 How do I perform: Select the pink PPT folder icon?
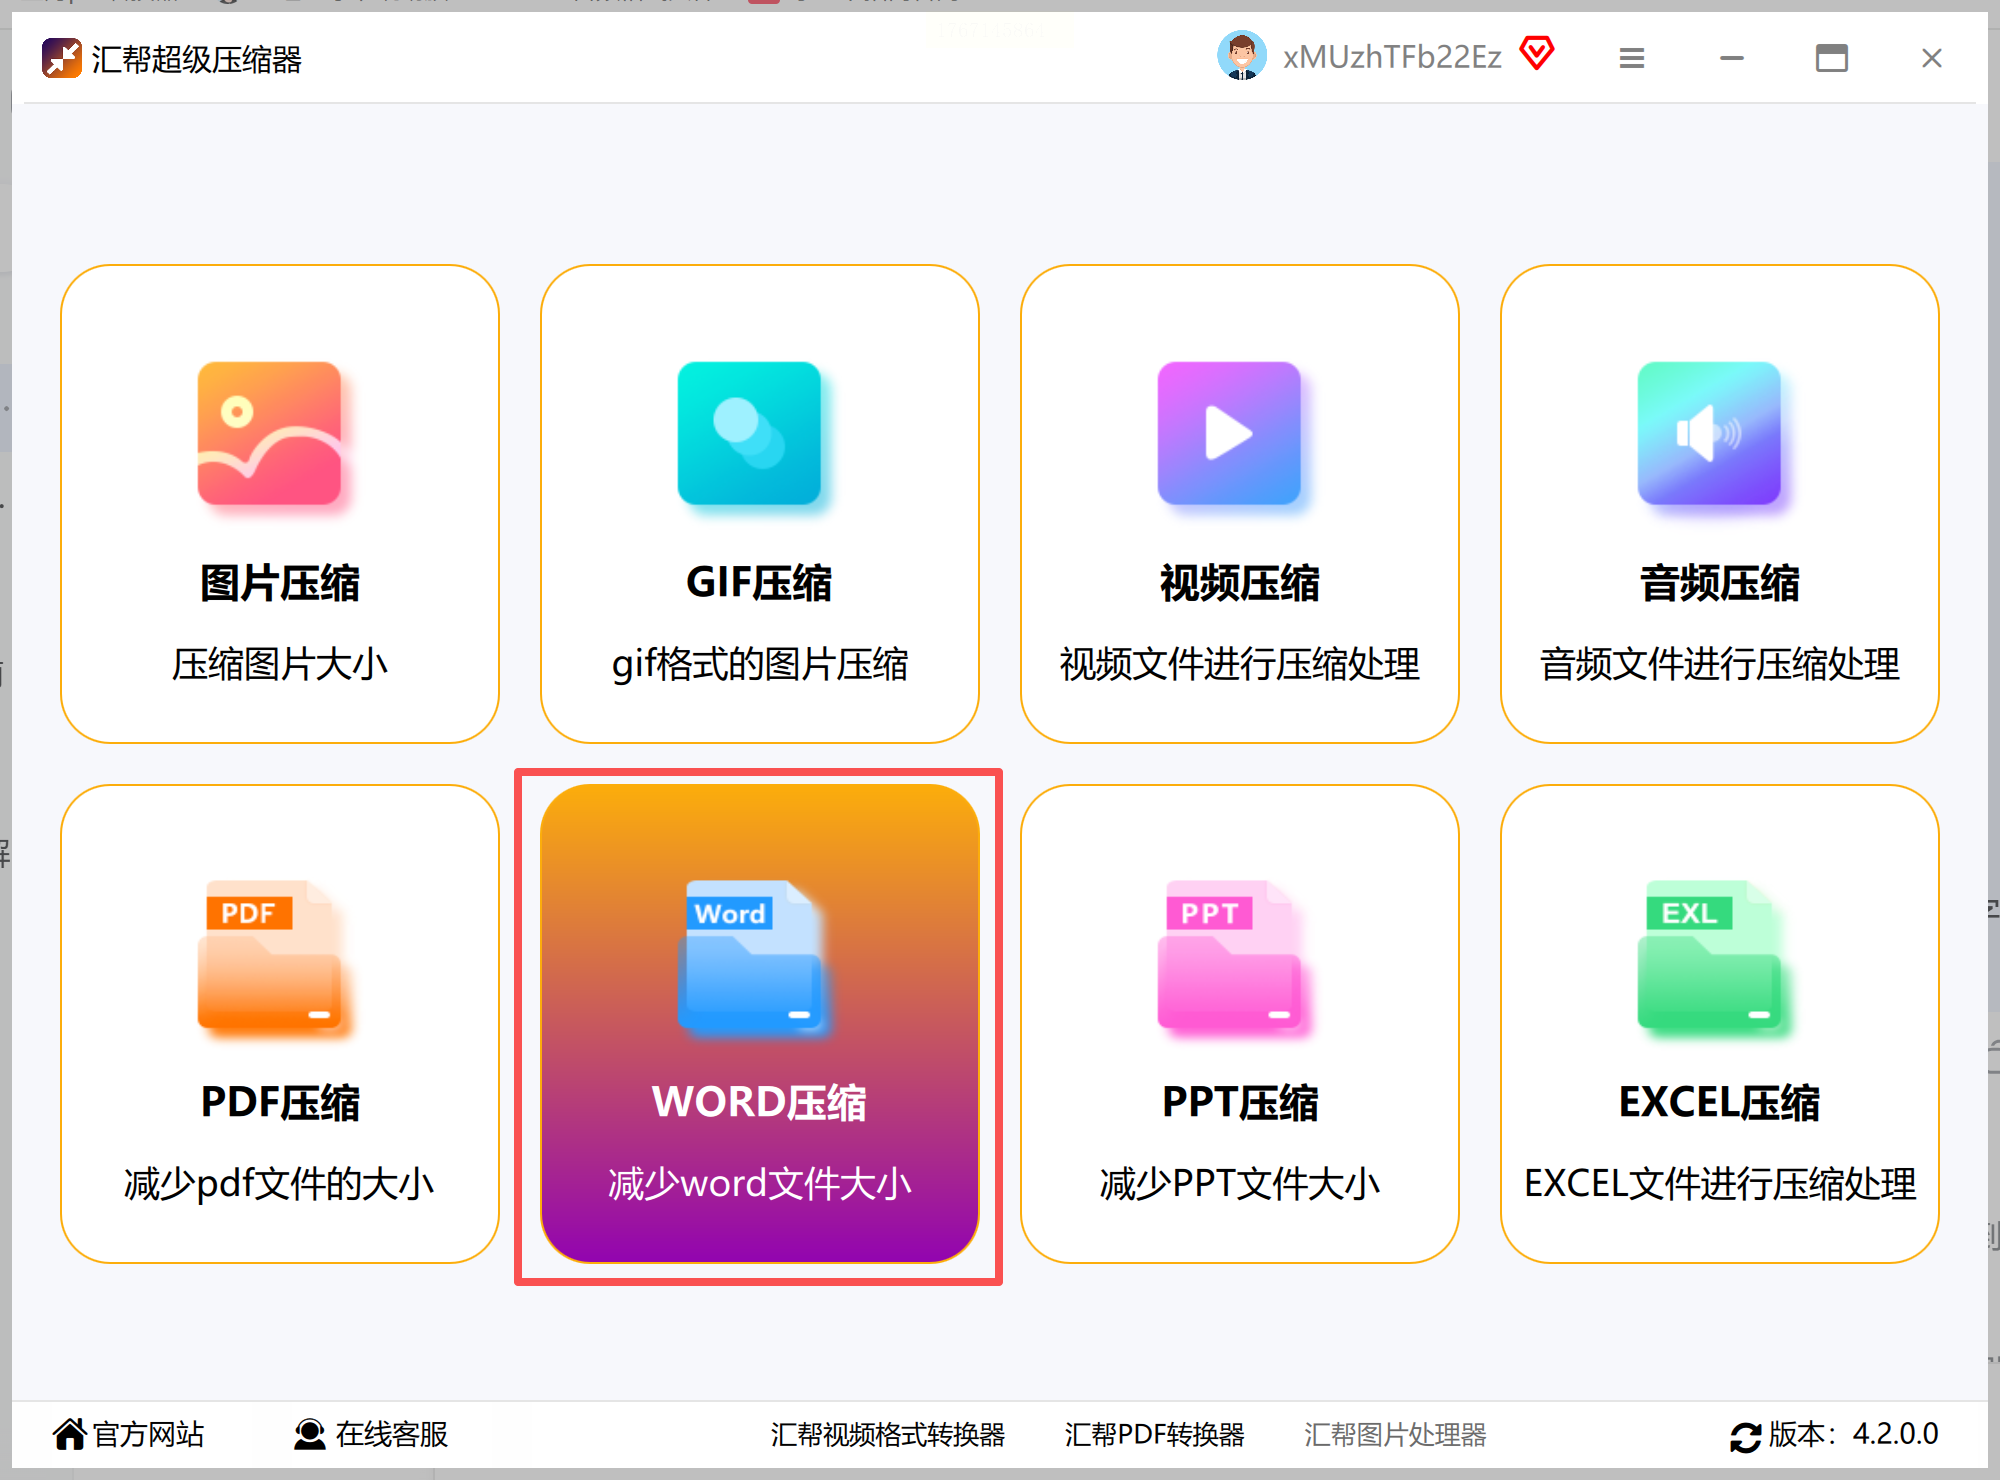pos(1230,957)
